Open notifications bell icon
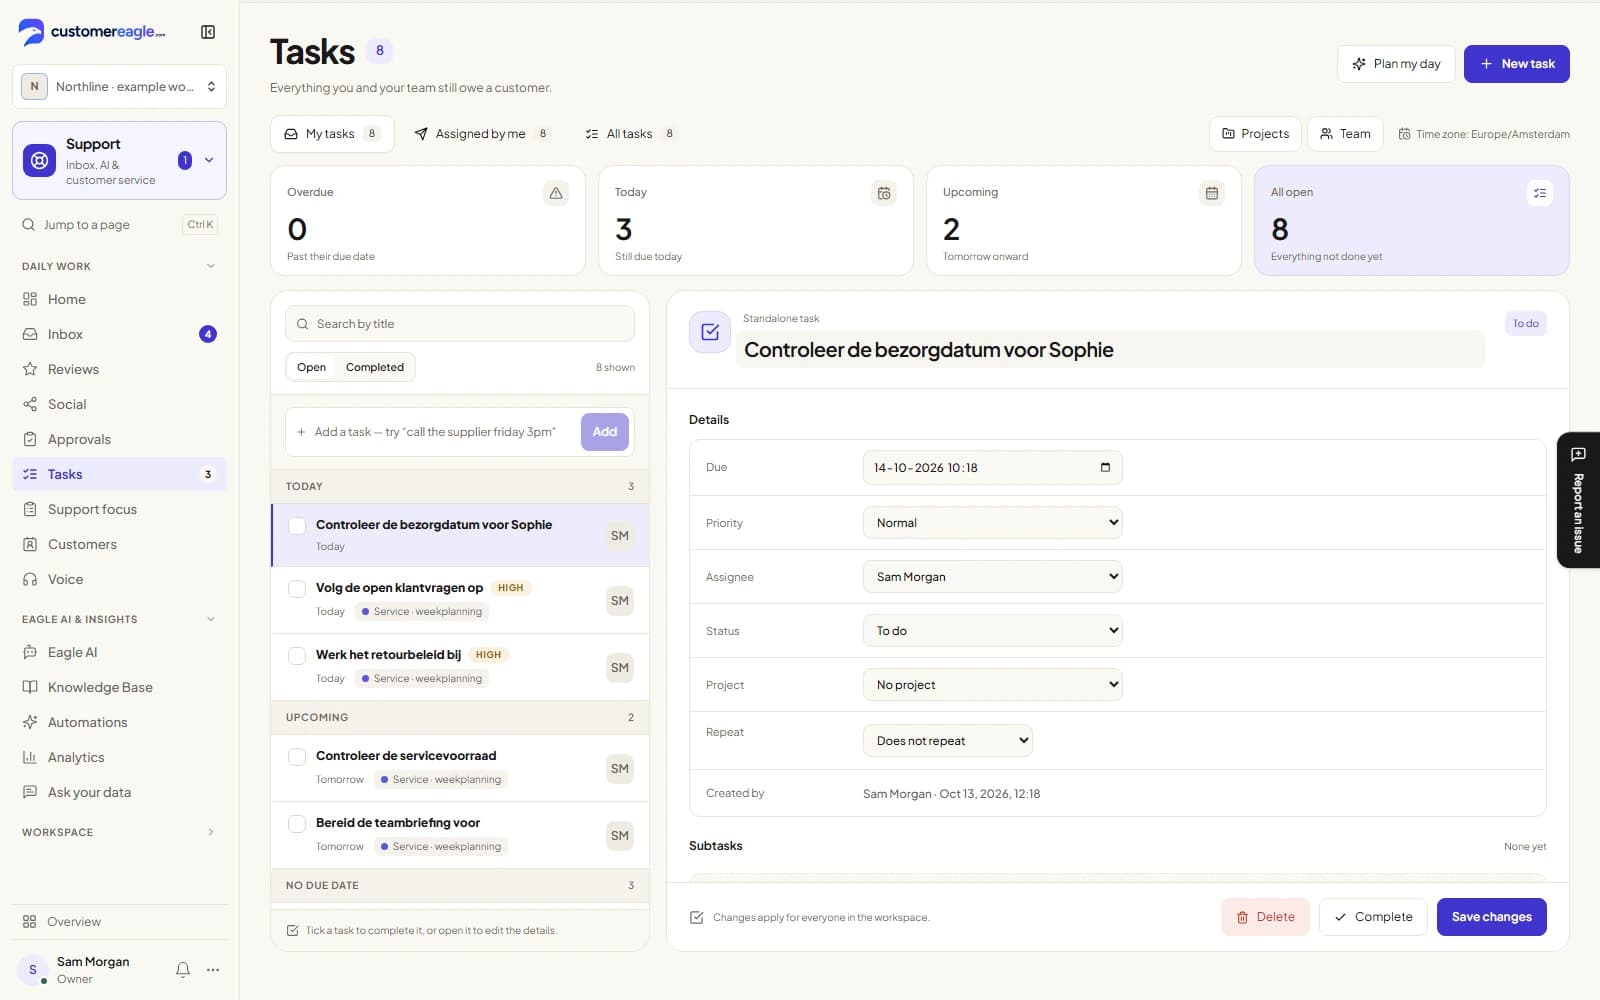The width and height of the screenshot is (1600, 1000). pos(183,969)
